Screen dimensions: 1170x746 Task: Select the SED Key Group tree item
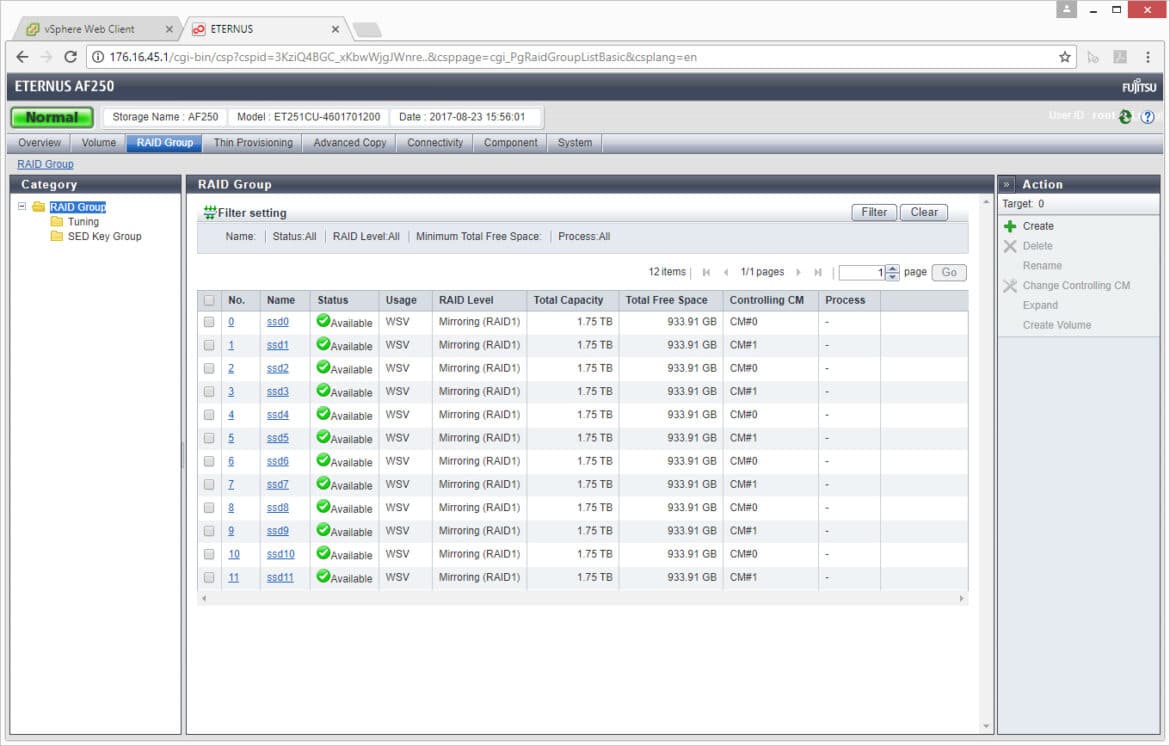click(104, 236)
